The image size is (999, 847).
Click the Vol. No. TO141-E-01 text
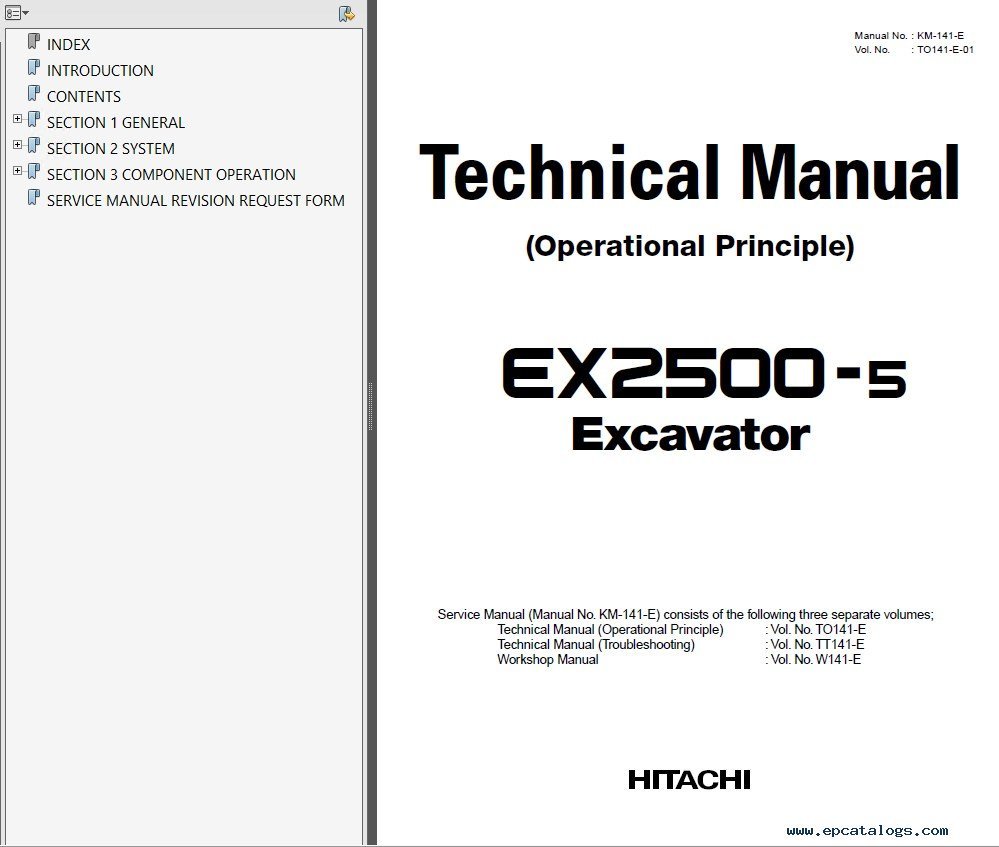click(914, 50)
